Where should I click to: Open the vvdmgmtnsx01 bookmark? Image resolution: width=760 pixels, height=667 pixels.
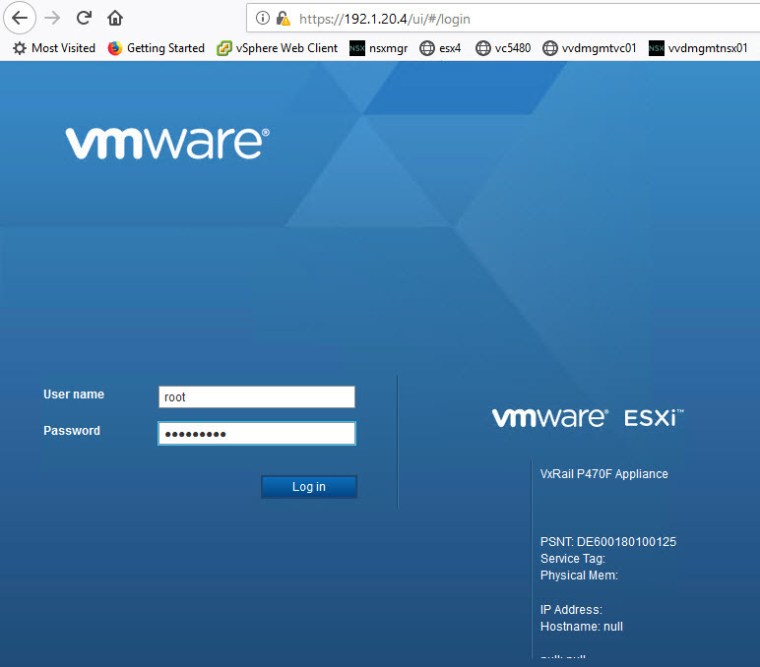point(698,48)
